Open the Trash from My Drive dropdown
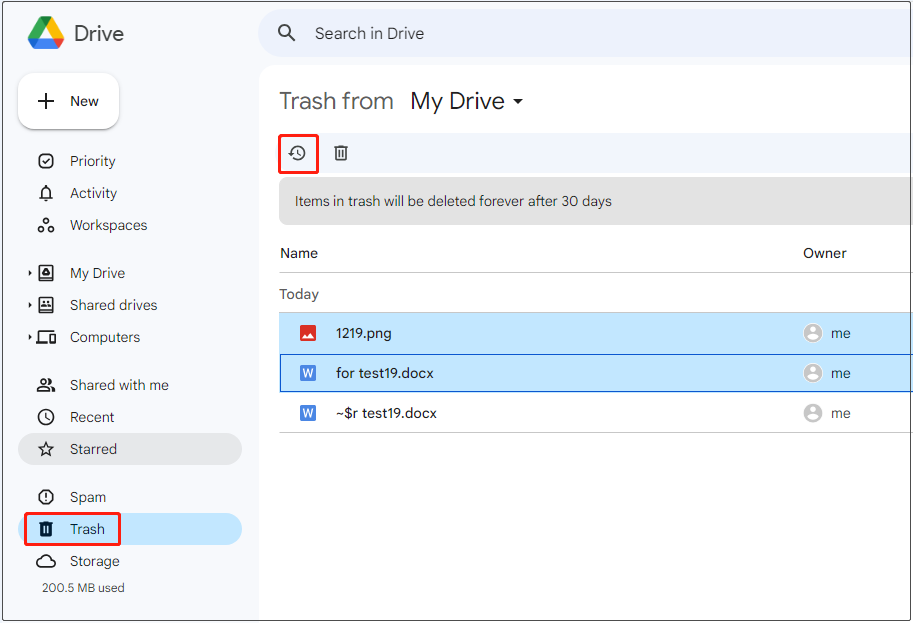The width and height of the screenshot is (913, 623). [466, 101]
